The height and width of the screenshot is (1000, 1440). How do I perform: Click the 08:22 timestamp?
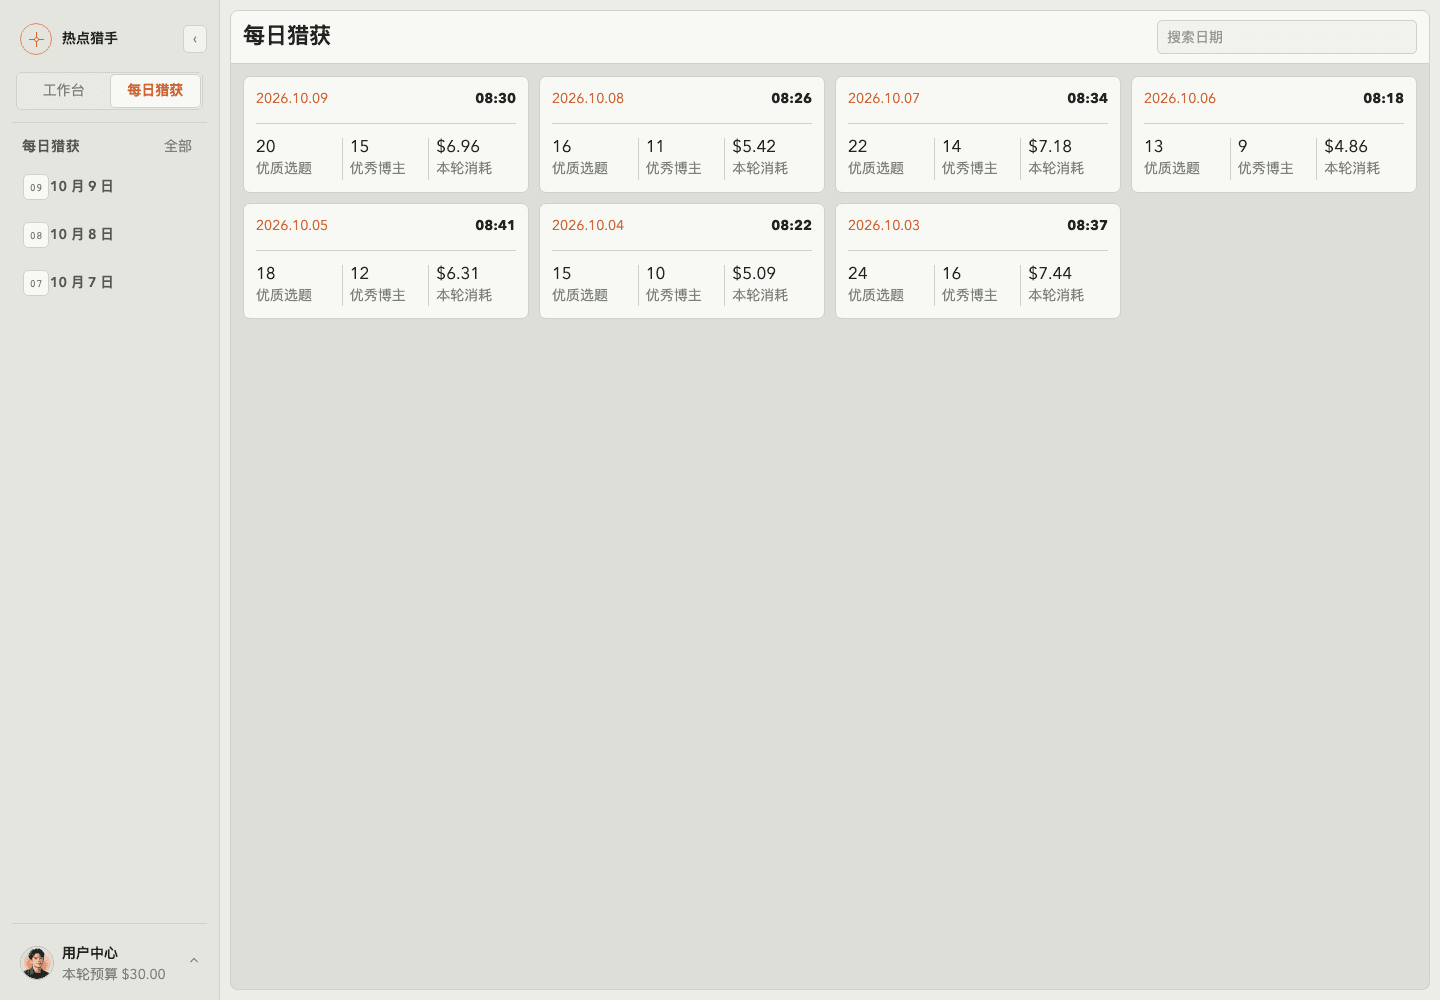pos(791,225)
